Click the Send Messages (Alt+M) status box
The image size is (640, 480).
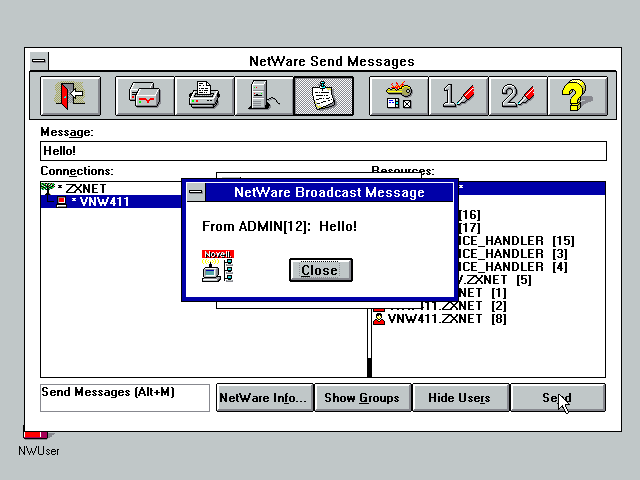pyautogui.click(x=125, y=398)
